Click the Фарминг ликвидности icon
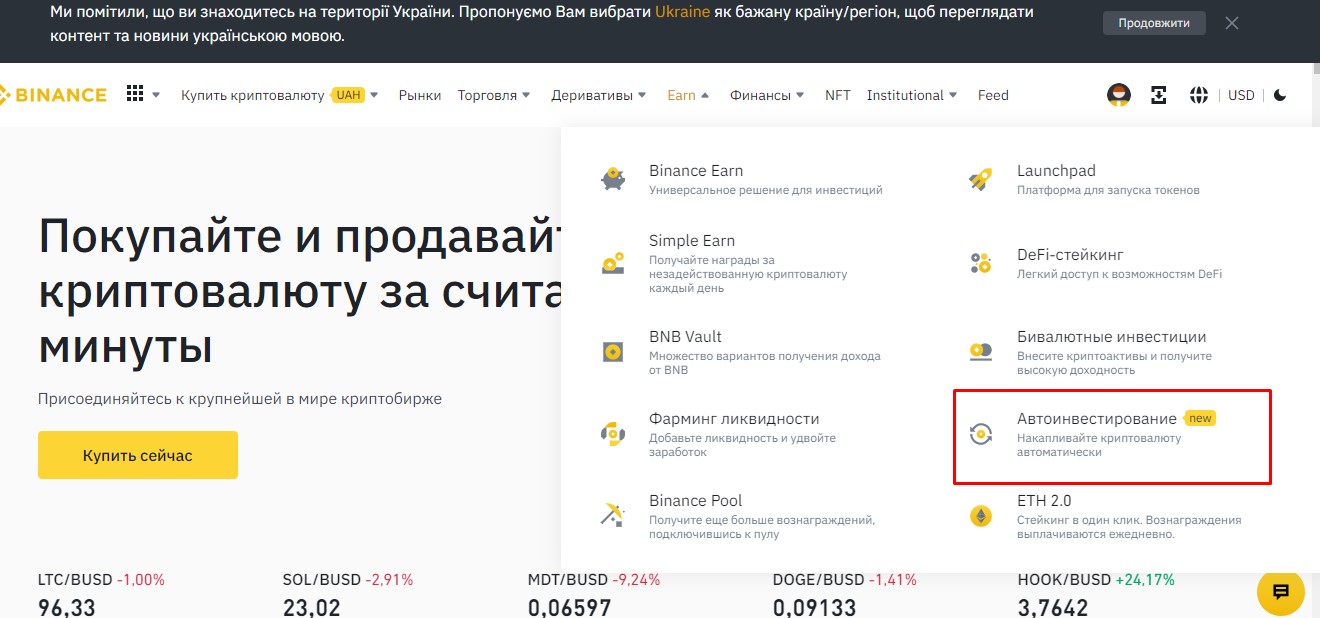1320x618 pixels. 613,434
